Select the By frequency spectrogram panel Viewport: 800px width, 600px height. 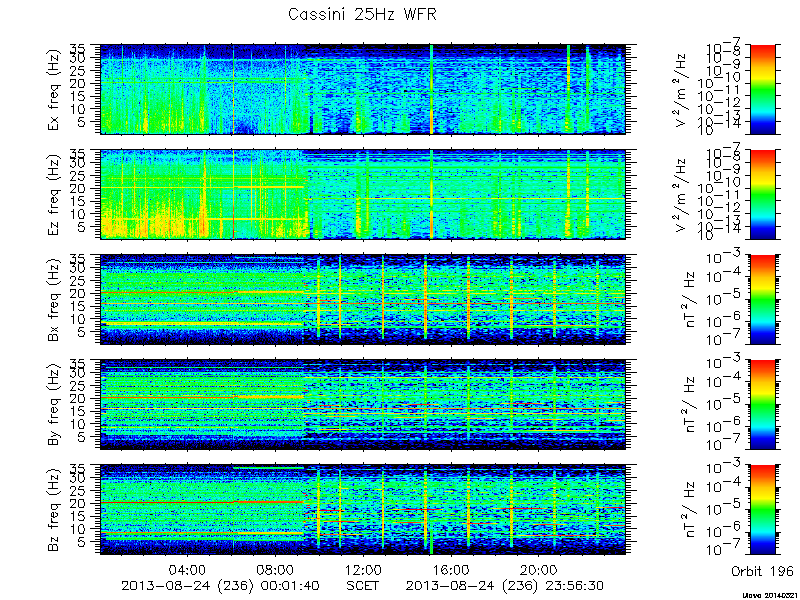point(363,405)
